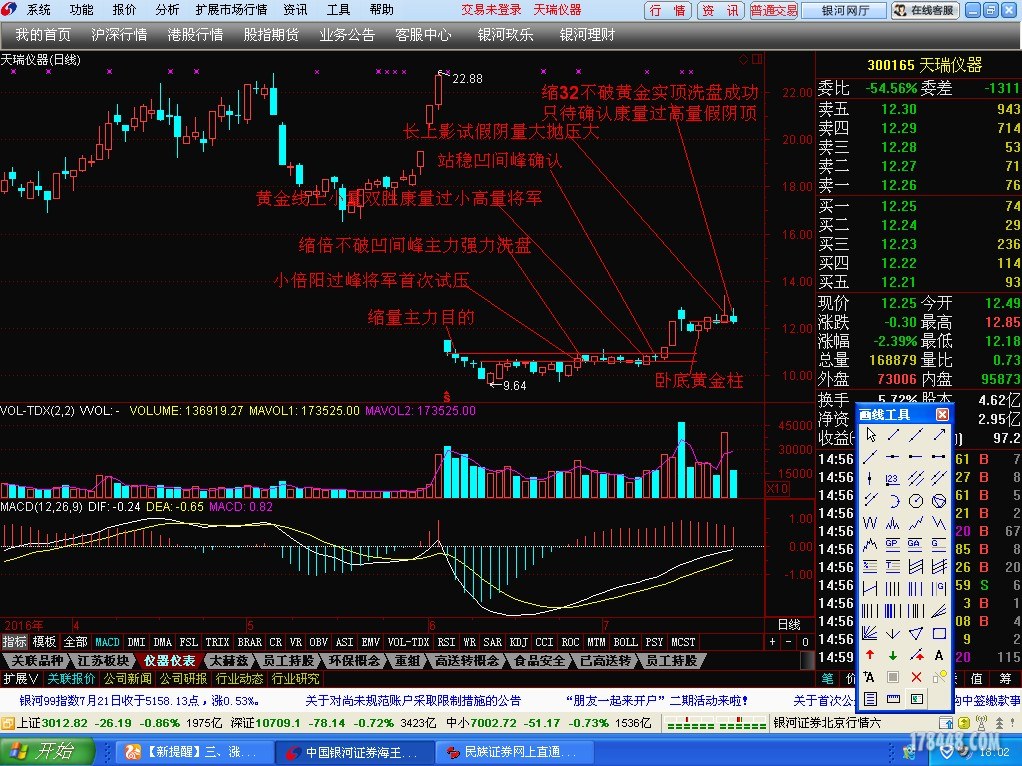1022x766 pixels.
Task: Toggle the KDJ indicator
Action: (518, 642)
